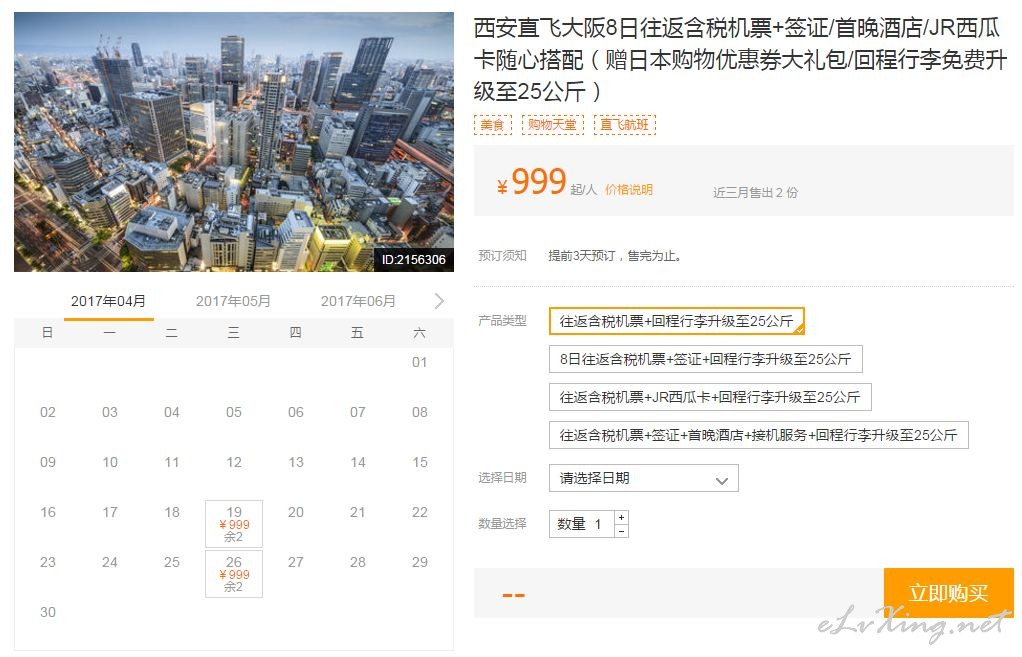This screenshot has height=657, width=1022.
Task: Open the 价格说明 price explanation link
Action: coord(629,190)
